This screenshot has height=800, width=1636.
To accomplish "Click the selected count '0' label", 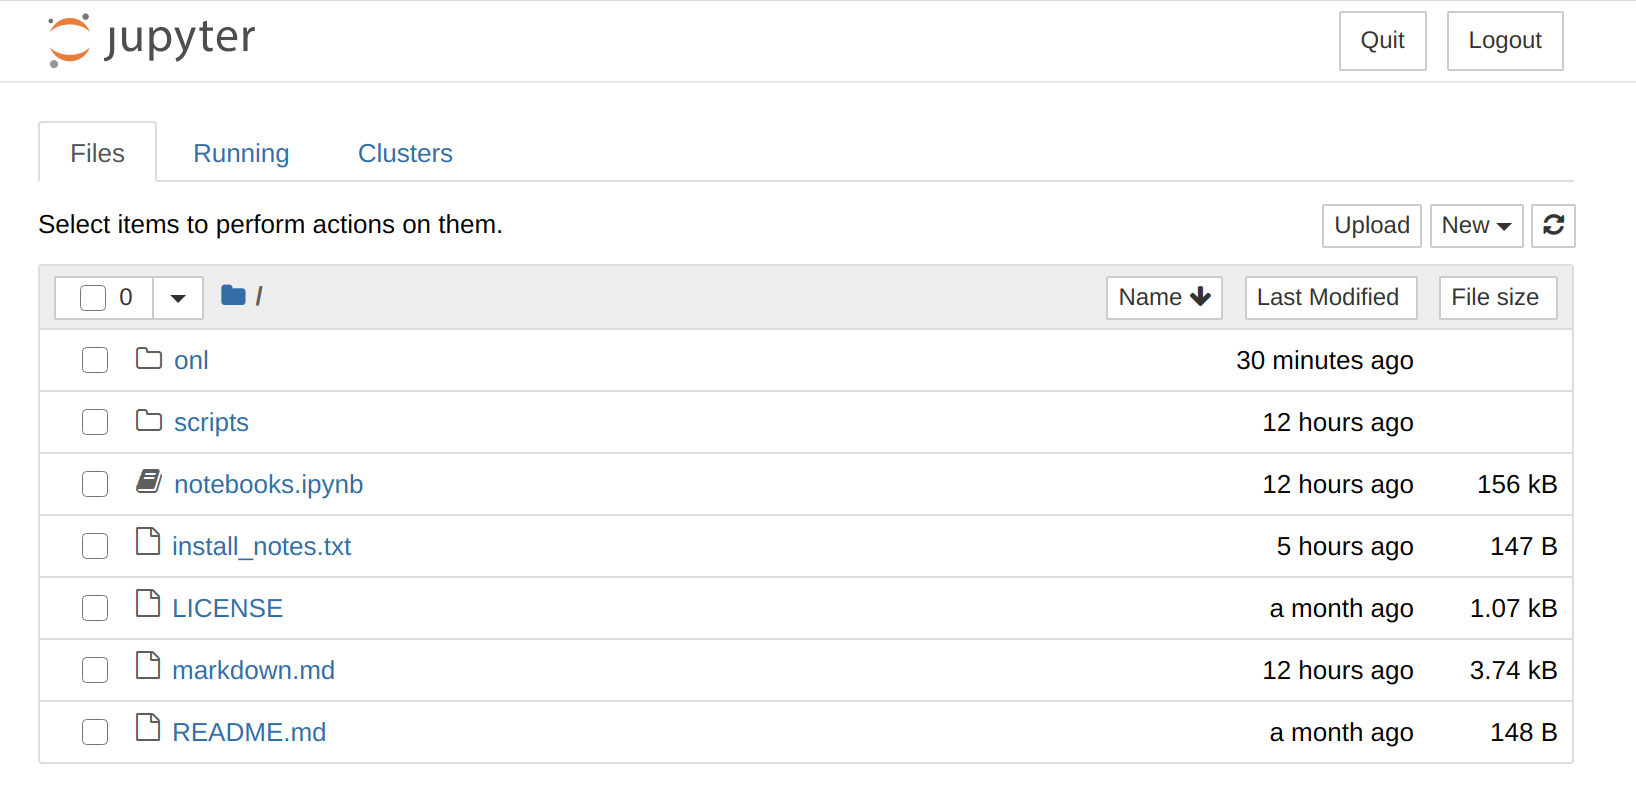I will click(x=126, y=297).
